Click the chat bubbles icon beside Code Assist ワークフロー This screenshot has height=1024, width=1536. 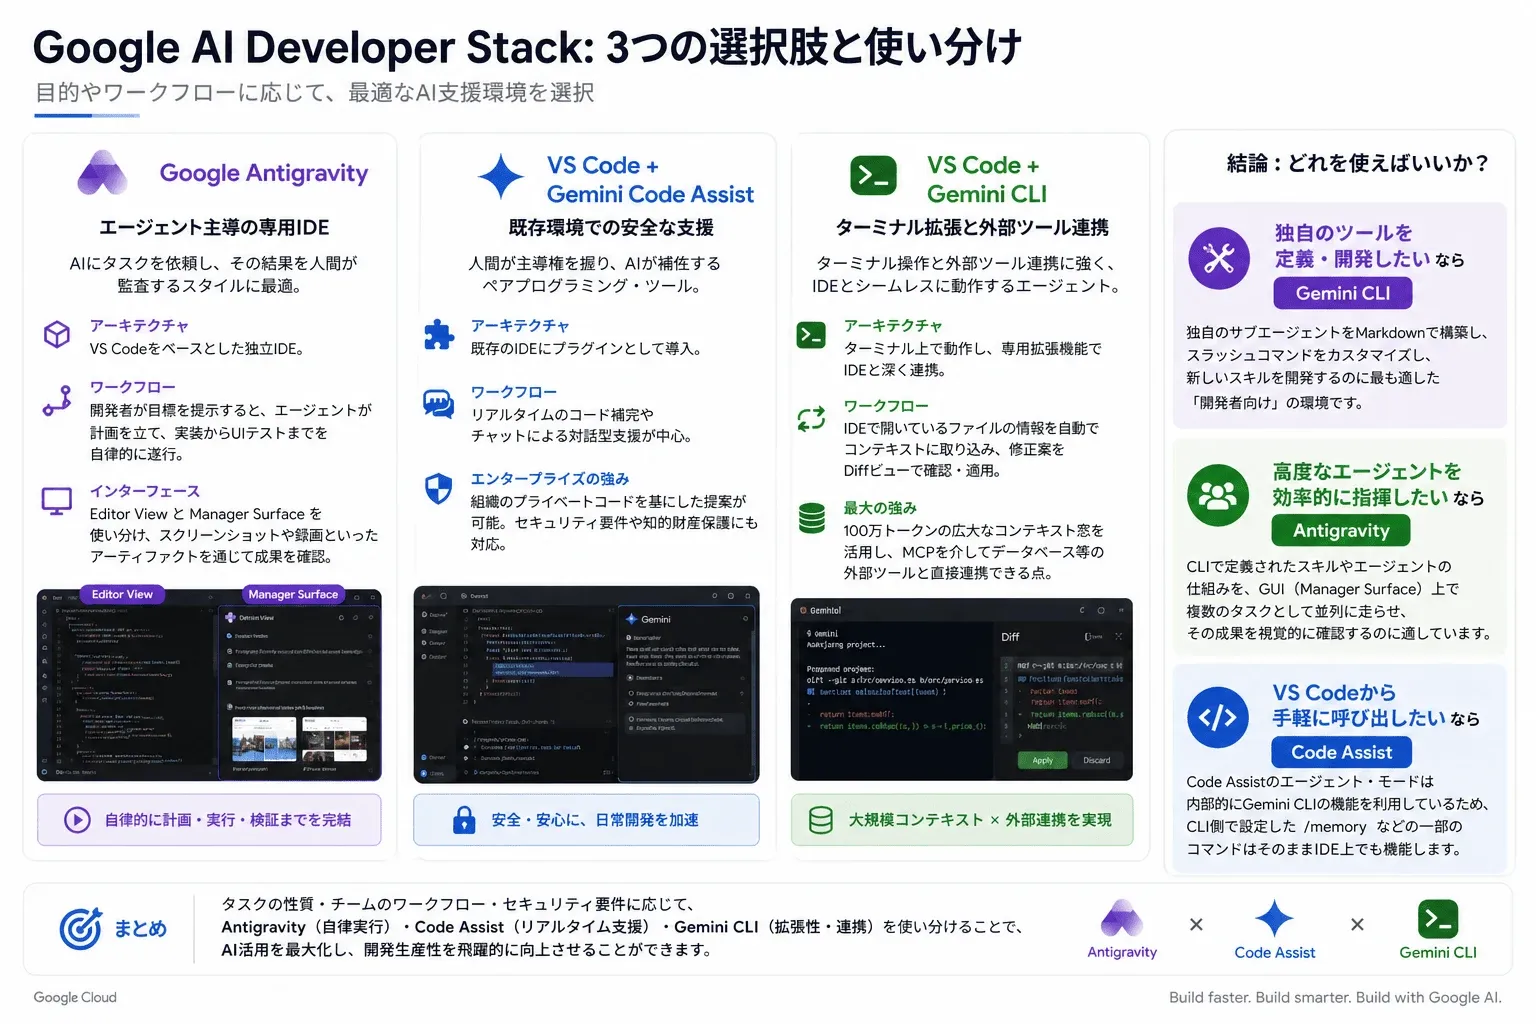point(438,404)
